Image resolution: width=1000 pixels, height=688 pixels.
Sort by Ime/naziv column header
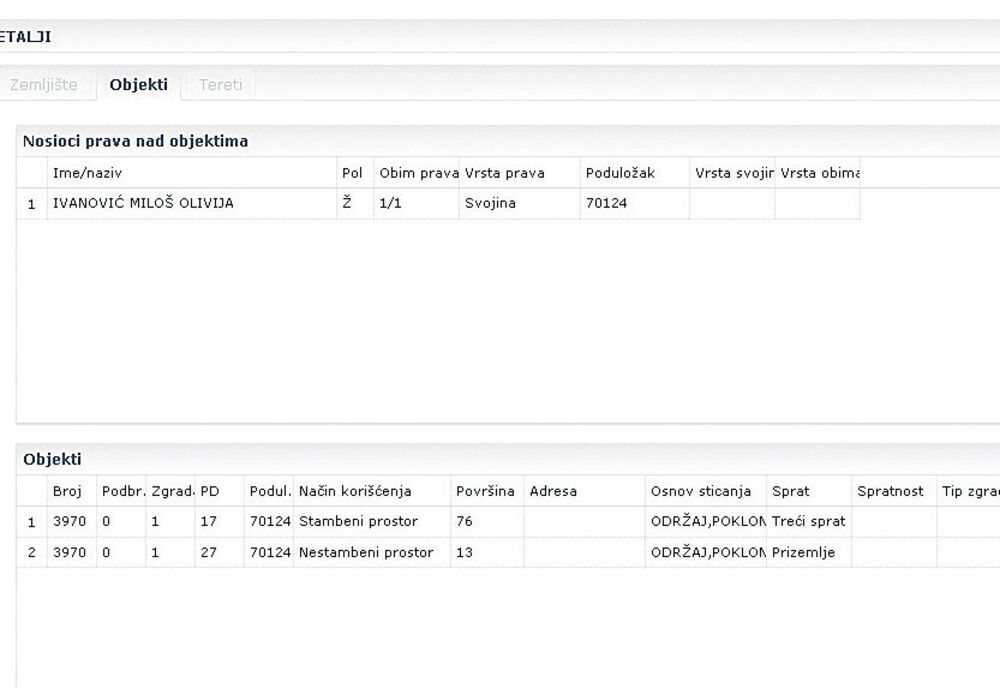point(87,173)
